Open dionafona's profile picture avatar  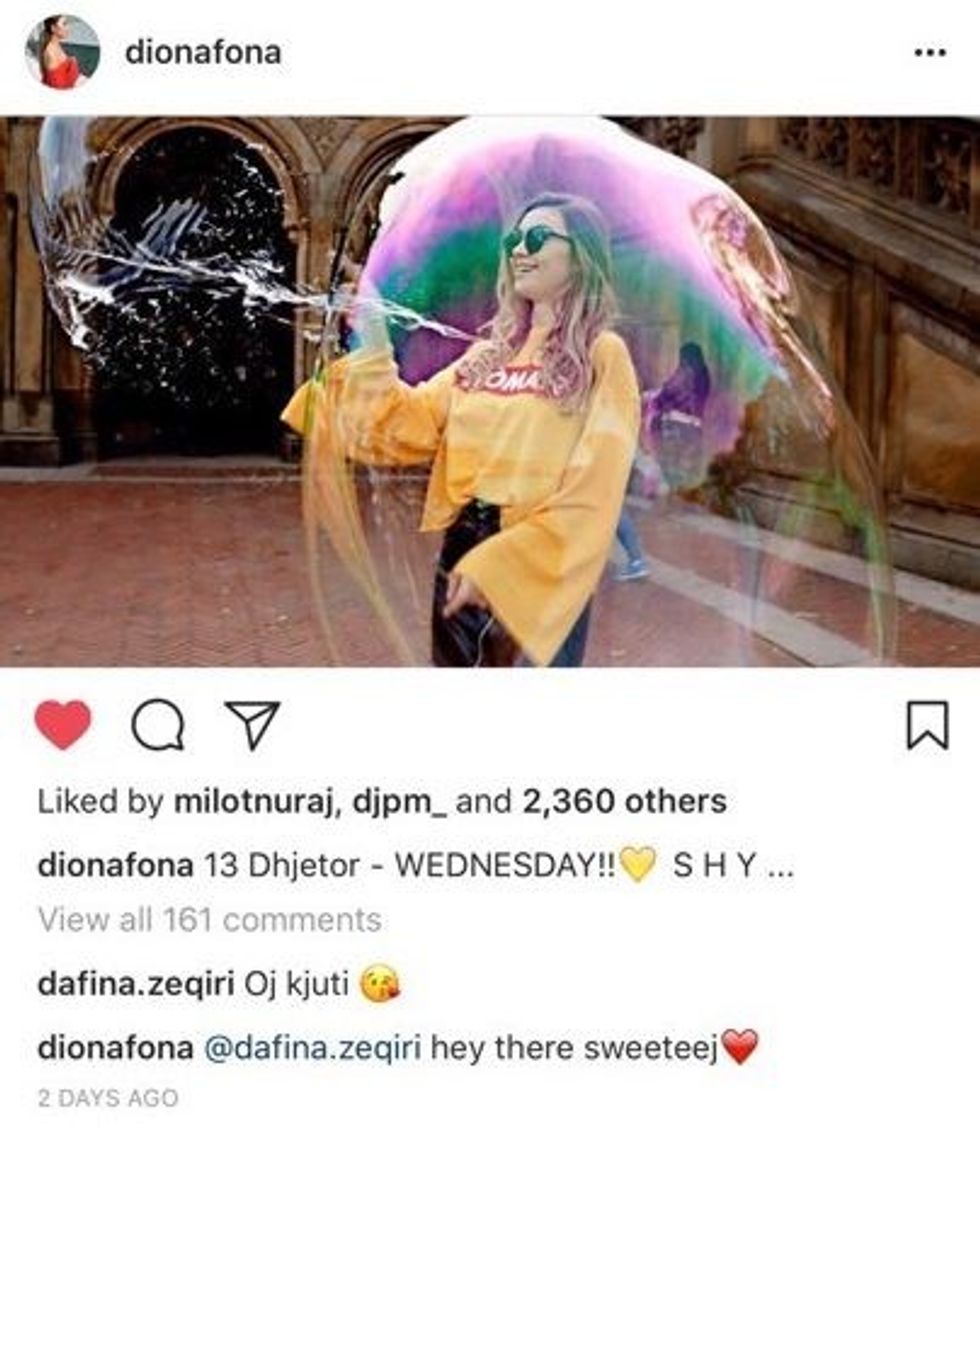click(62, 52)
